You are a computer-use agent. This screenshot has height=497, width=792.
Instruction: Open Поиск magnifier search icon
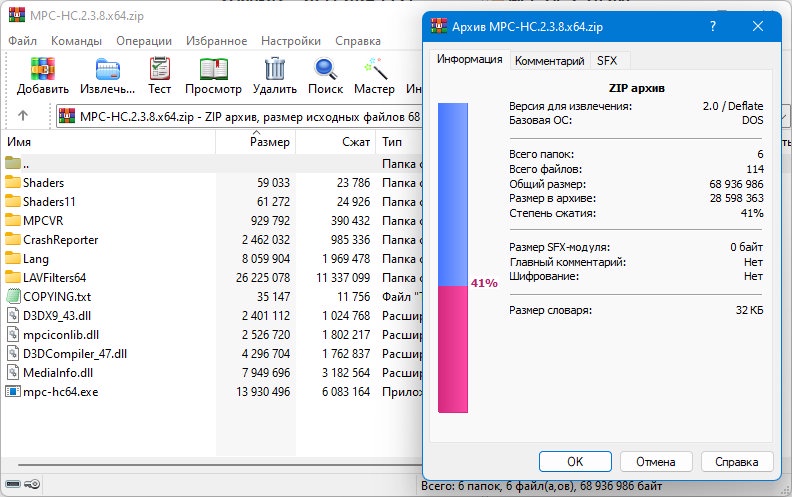tap(325, 69)
